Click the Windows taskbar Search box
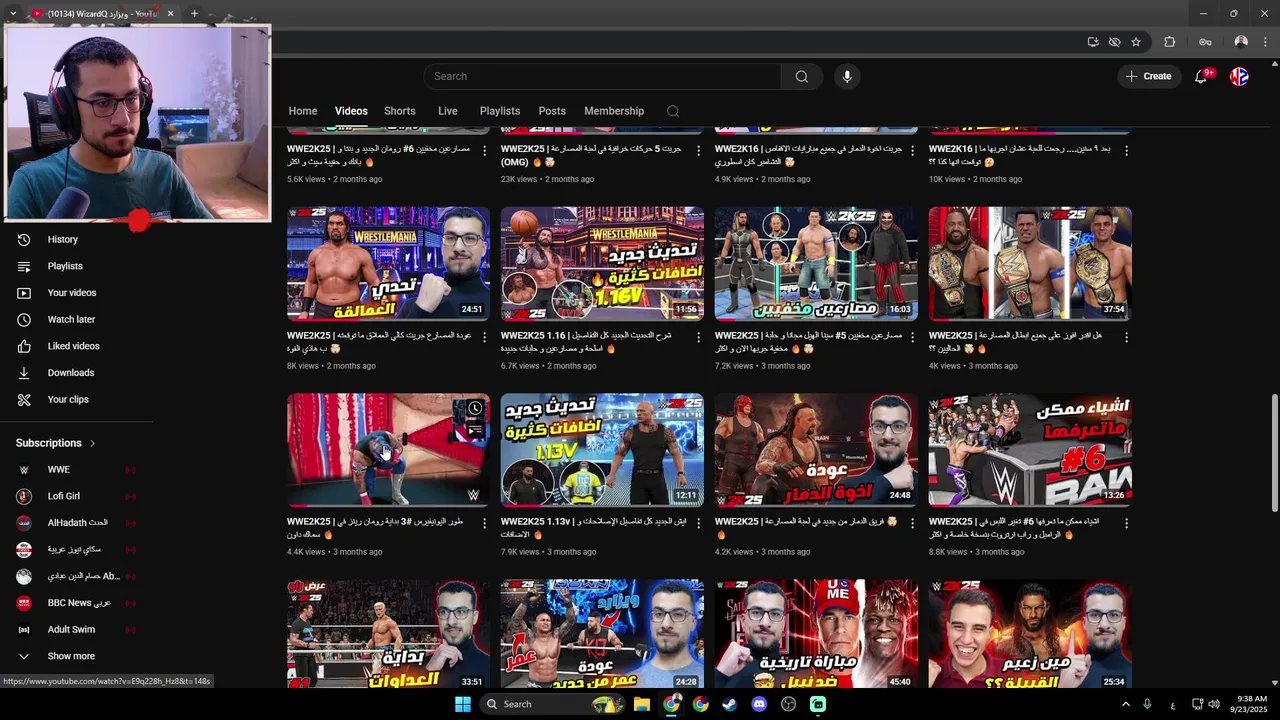This screenshot has height=720, width=1280. [554, 704]
